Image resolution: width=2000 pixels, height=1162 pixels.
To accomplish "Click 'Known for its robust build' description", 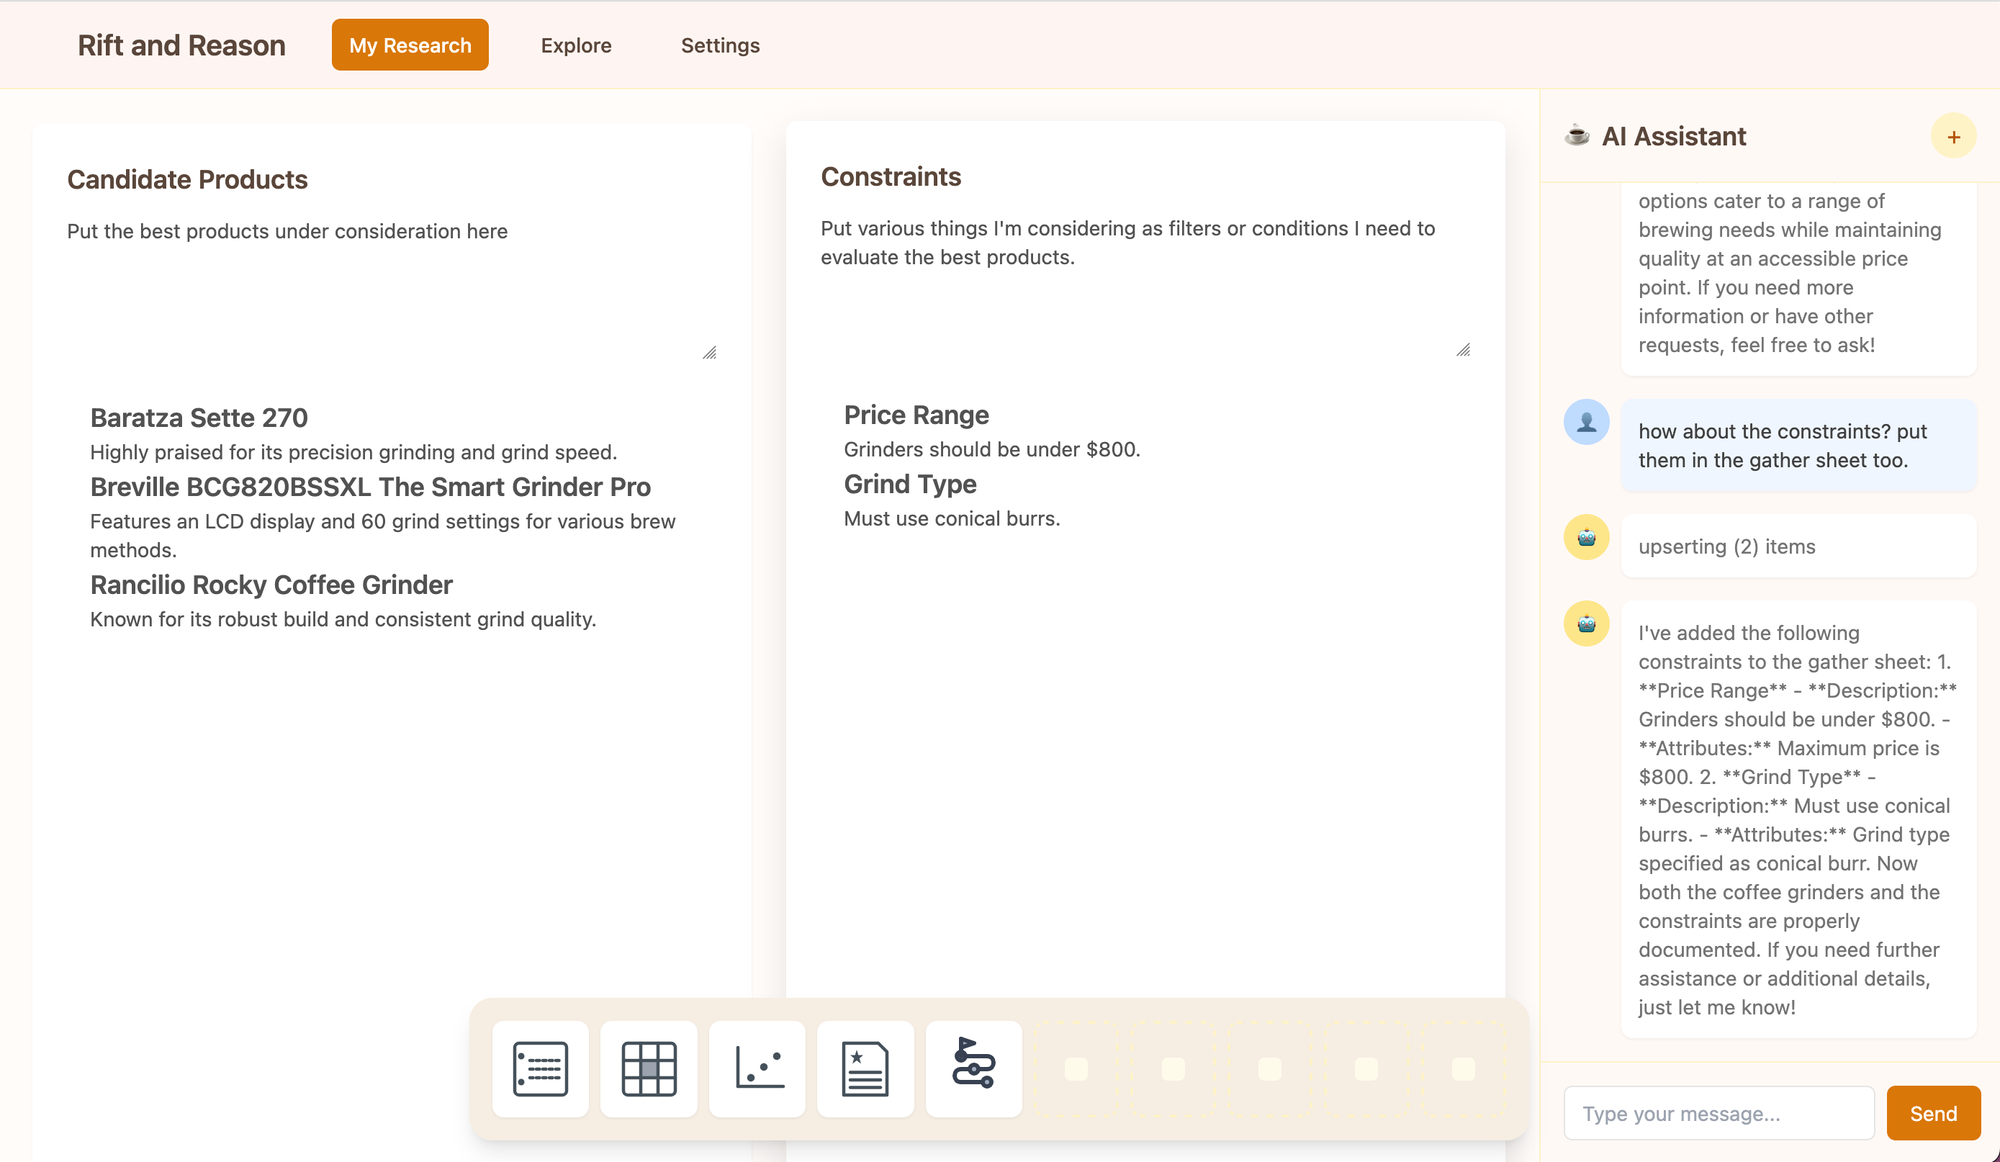I will [343, 619].
